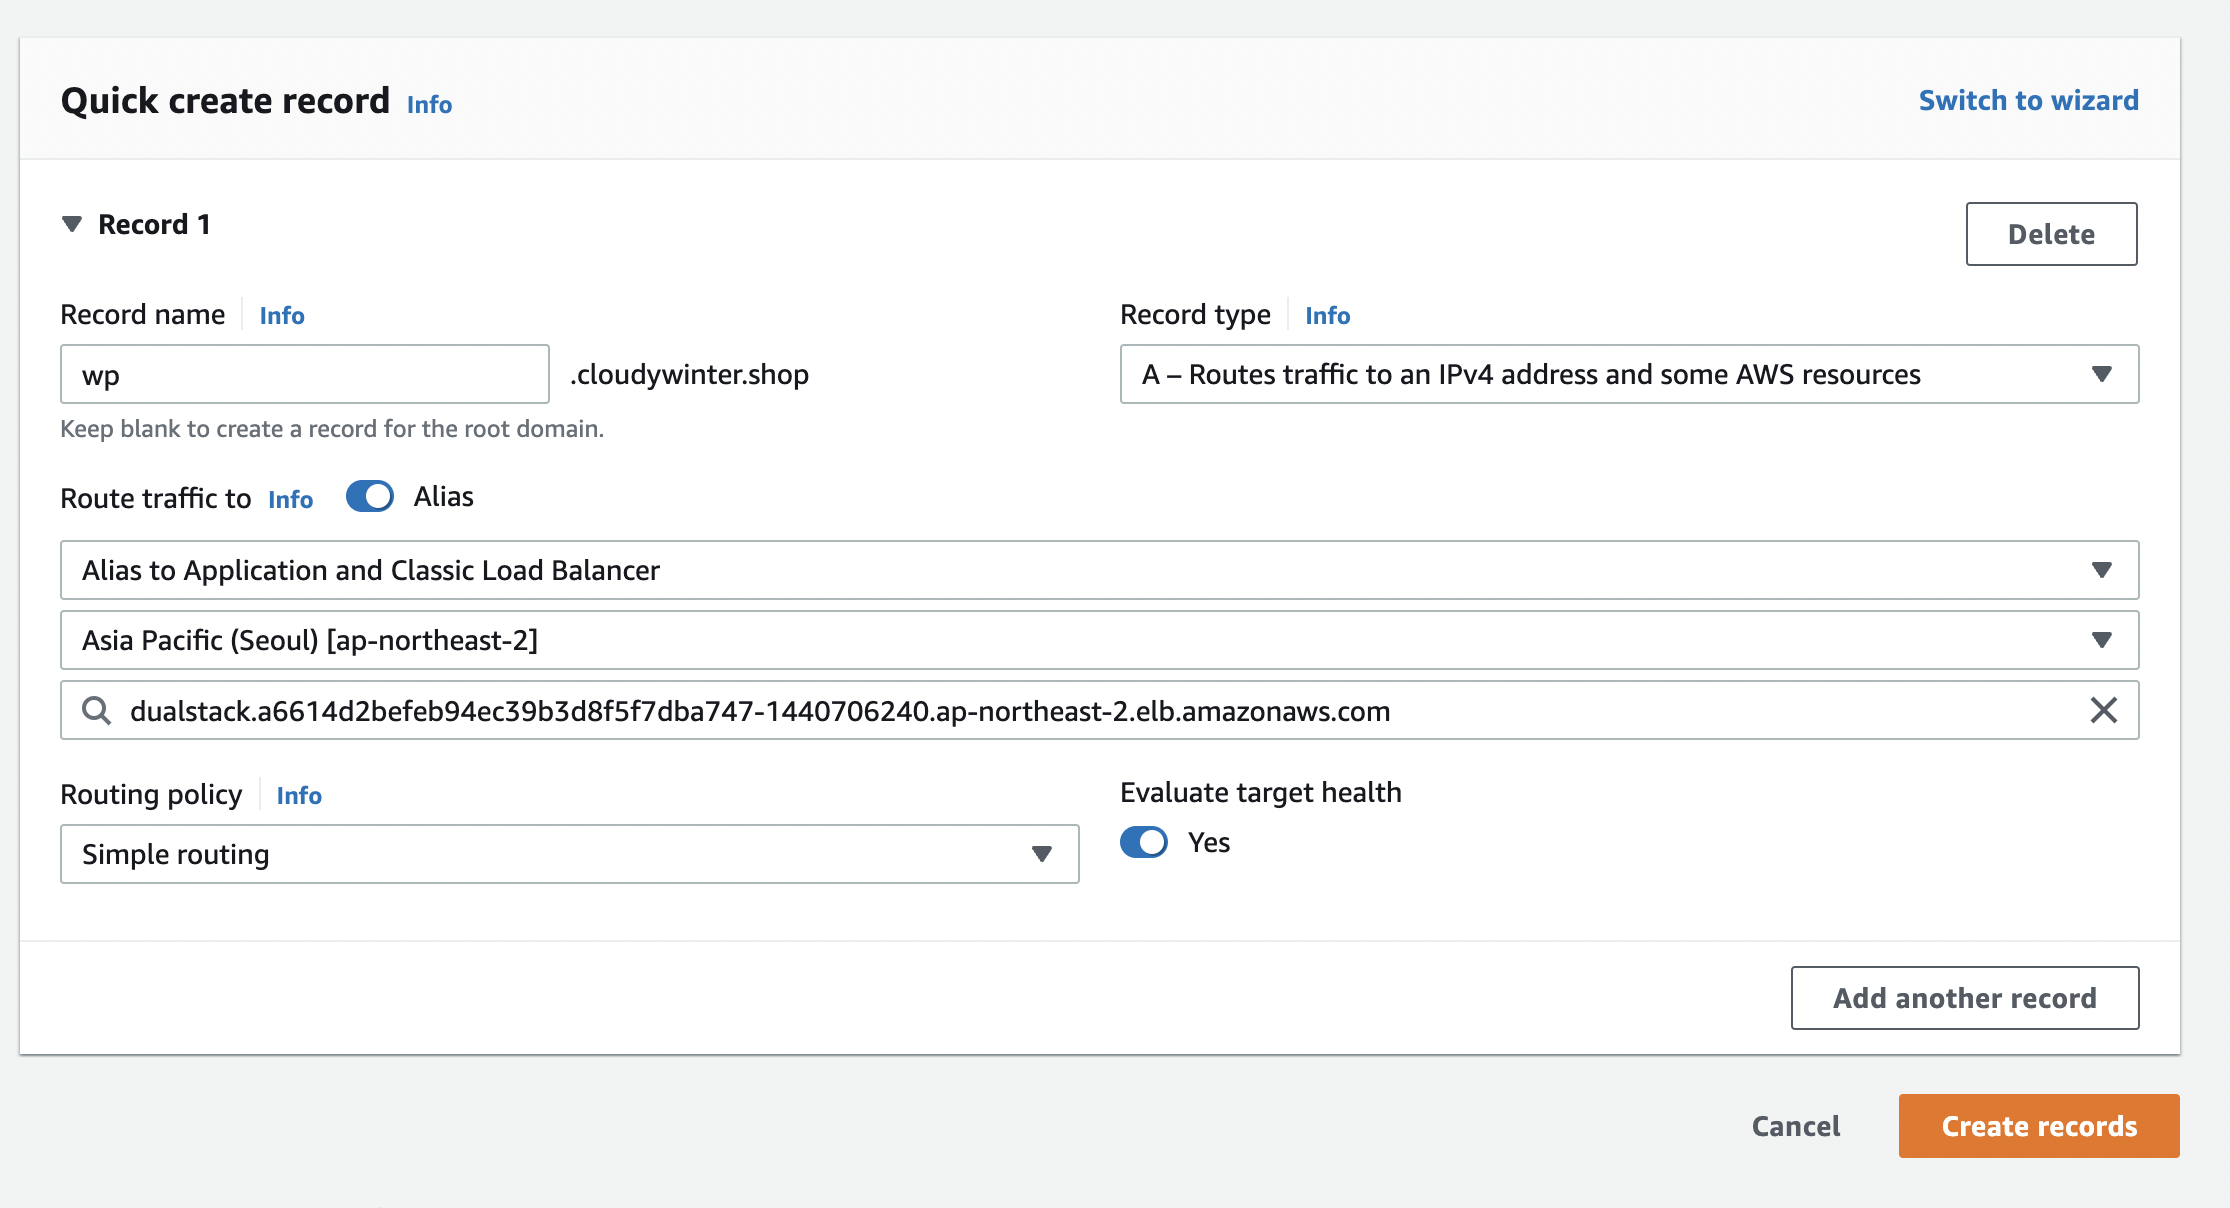Clear the load balancer field with X icon

2103,711
